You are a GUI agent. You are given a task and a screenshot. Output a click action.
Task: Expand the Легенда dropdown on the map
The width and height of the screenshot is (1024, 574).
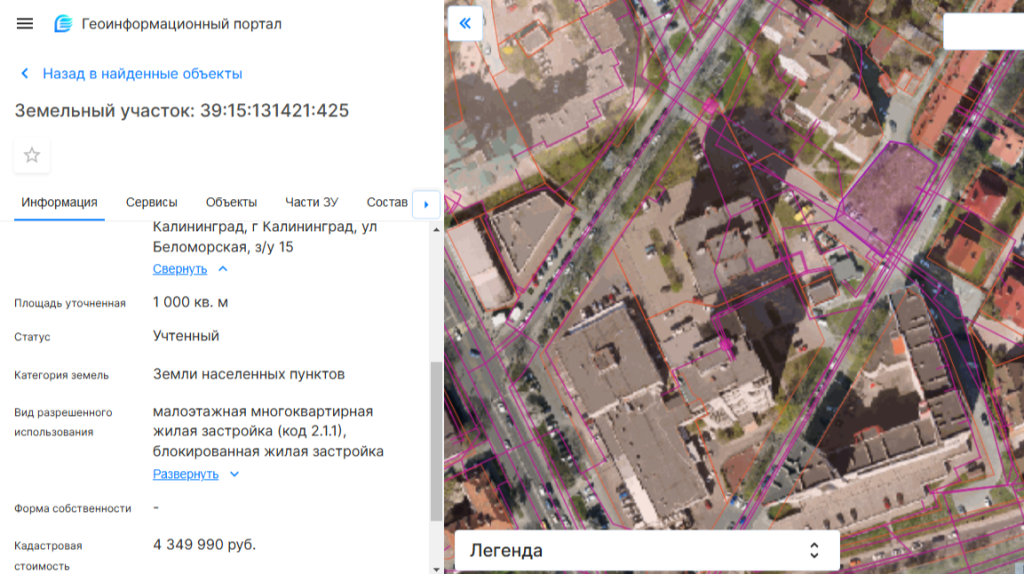[x=647, y=550]
